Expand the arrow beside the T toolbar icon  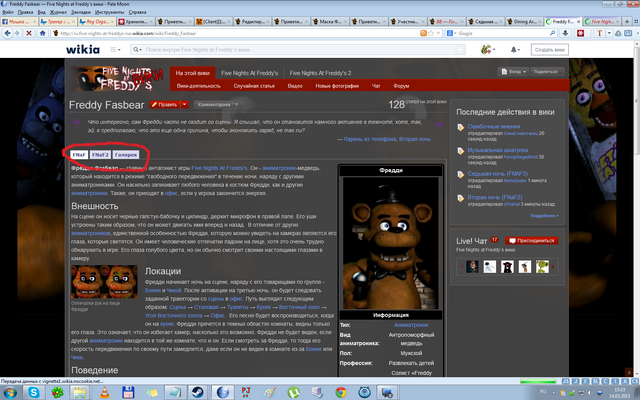coord(609,33)
